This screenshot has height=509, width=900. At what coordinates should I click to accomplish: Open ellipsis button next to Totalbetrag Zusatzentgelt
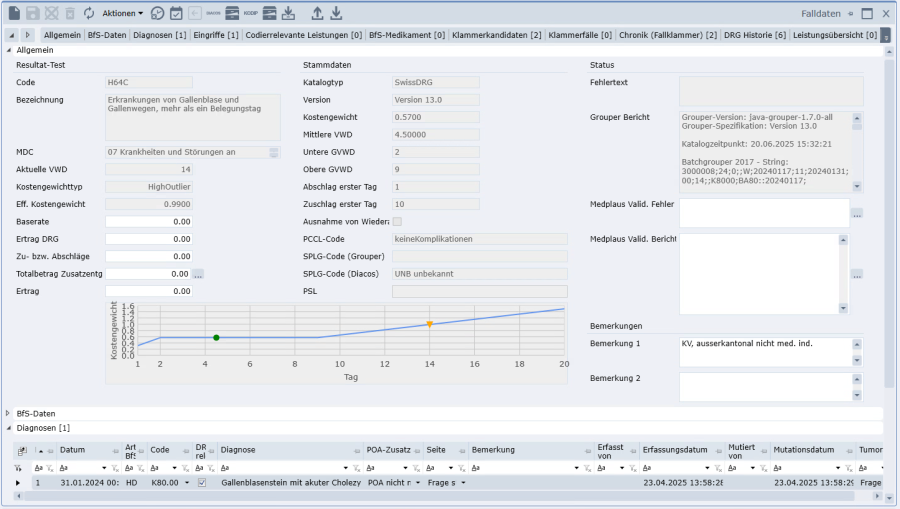coord(198,273)
